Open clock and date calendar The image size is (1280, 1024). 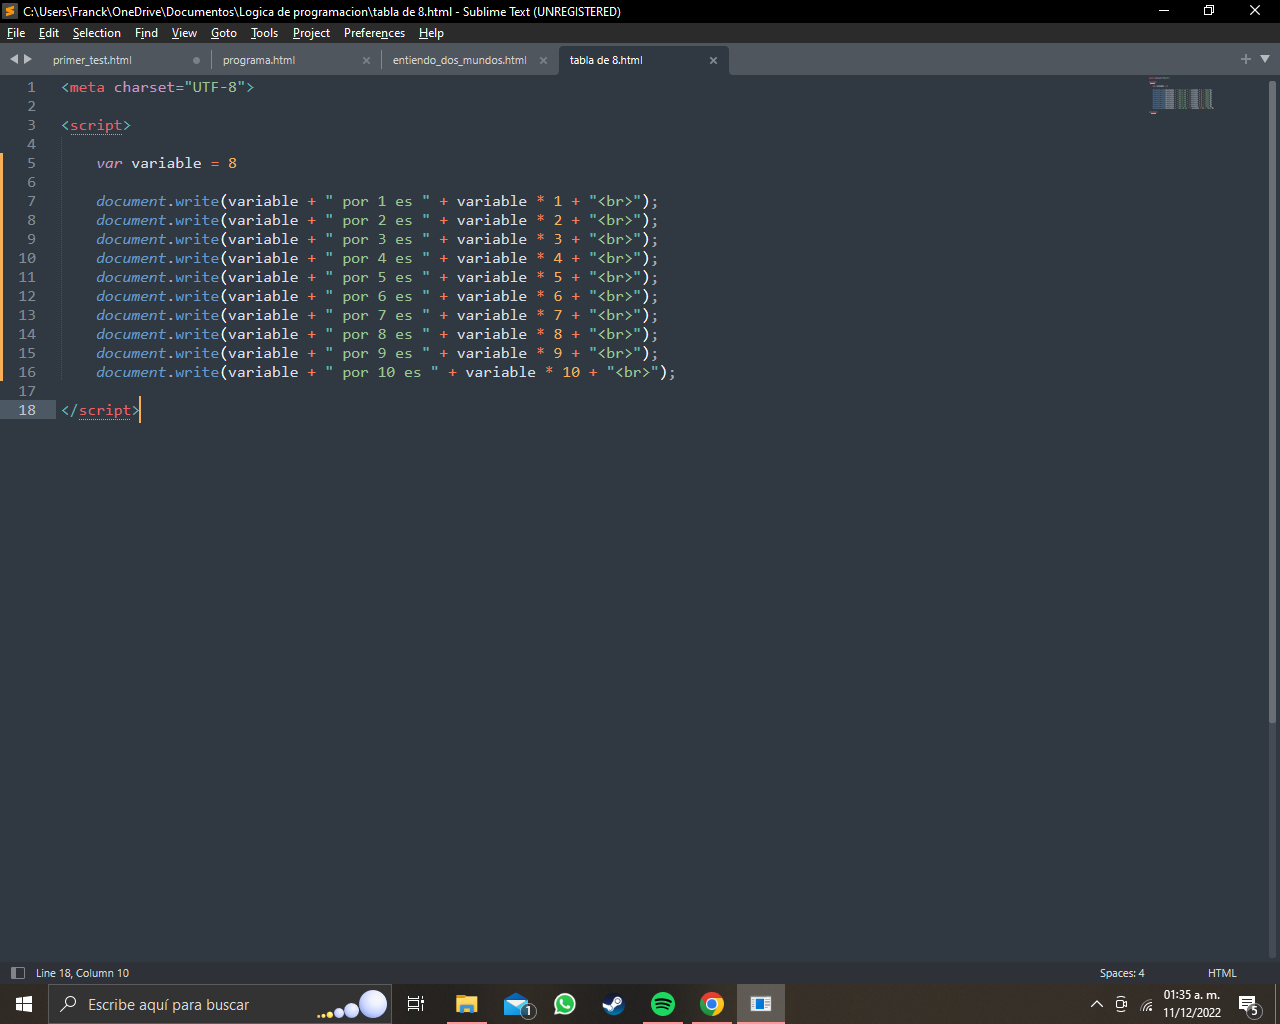(1192, 1004)
